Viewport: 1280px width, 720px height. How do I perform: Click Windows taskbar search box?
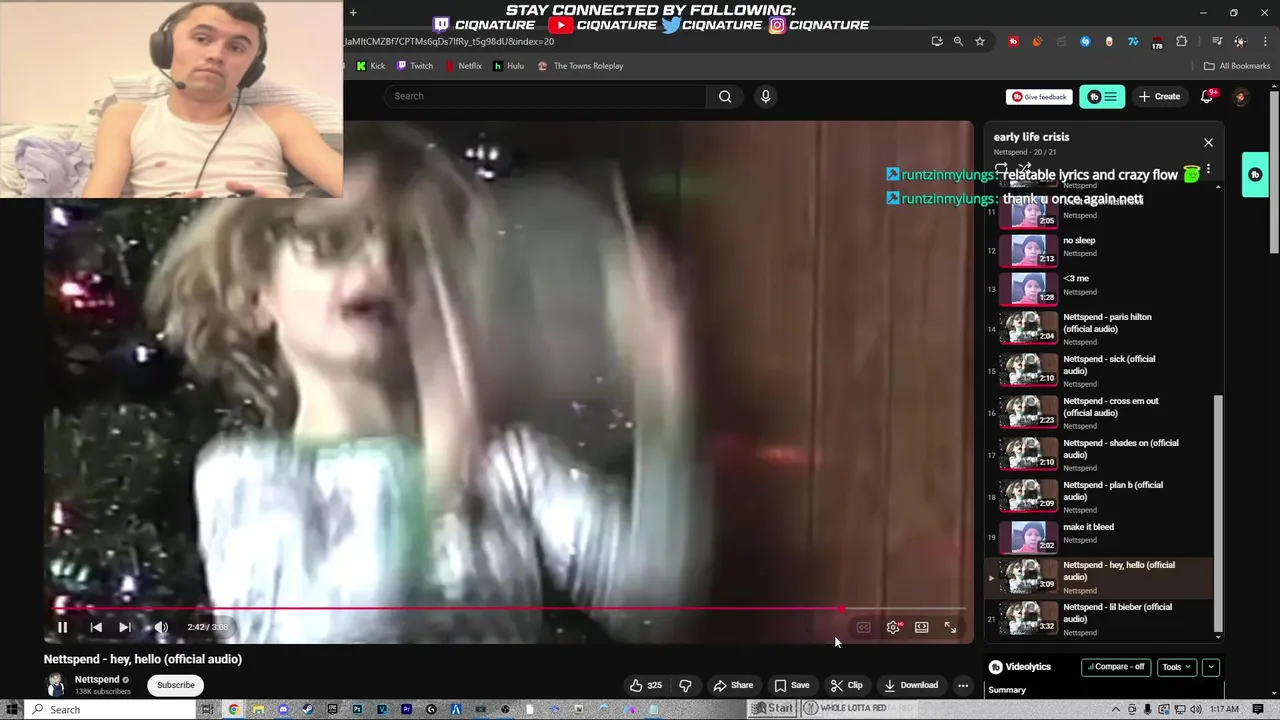point(110,709)
